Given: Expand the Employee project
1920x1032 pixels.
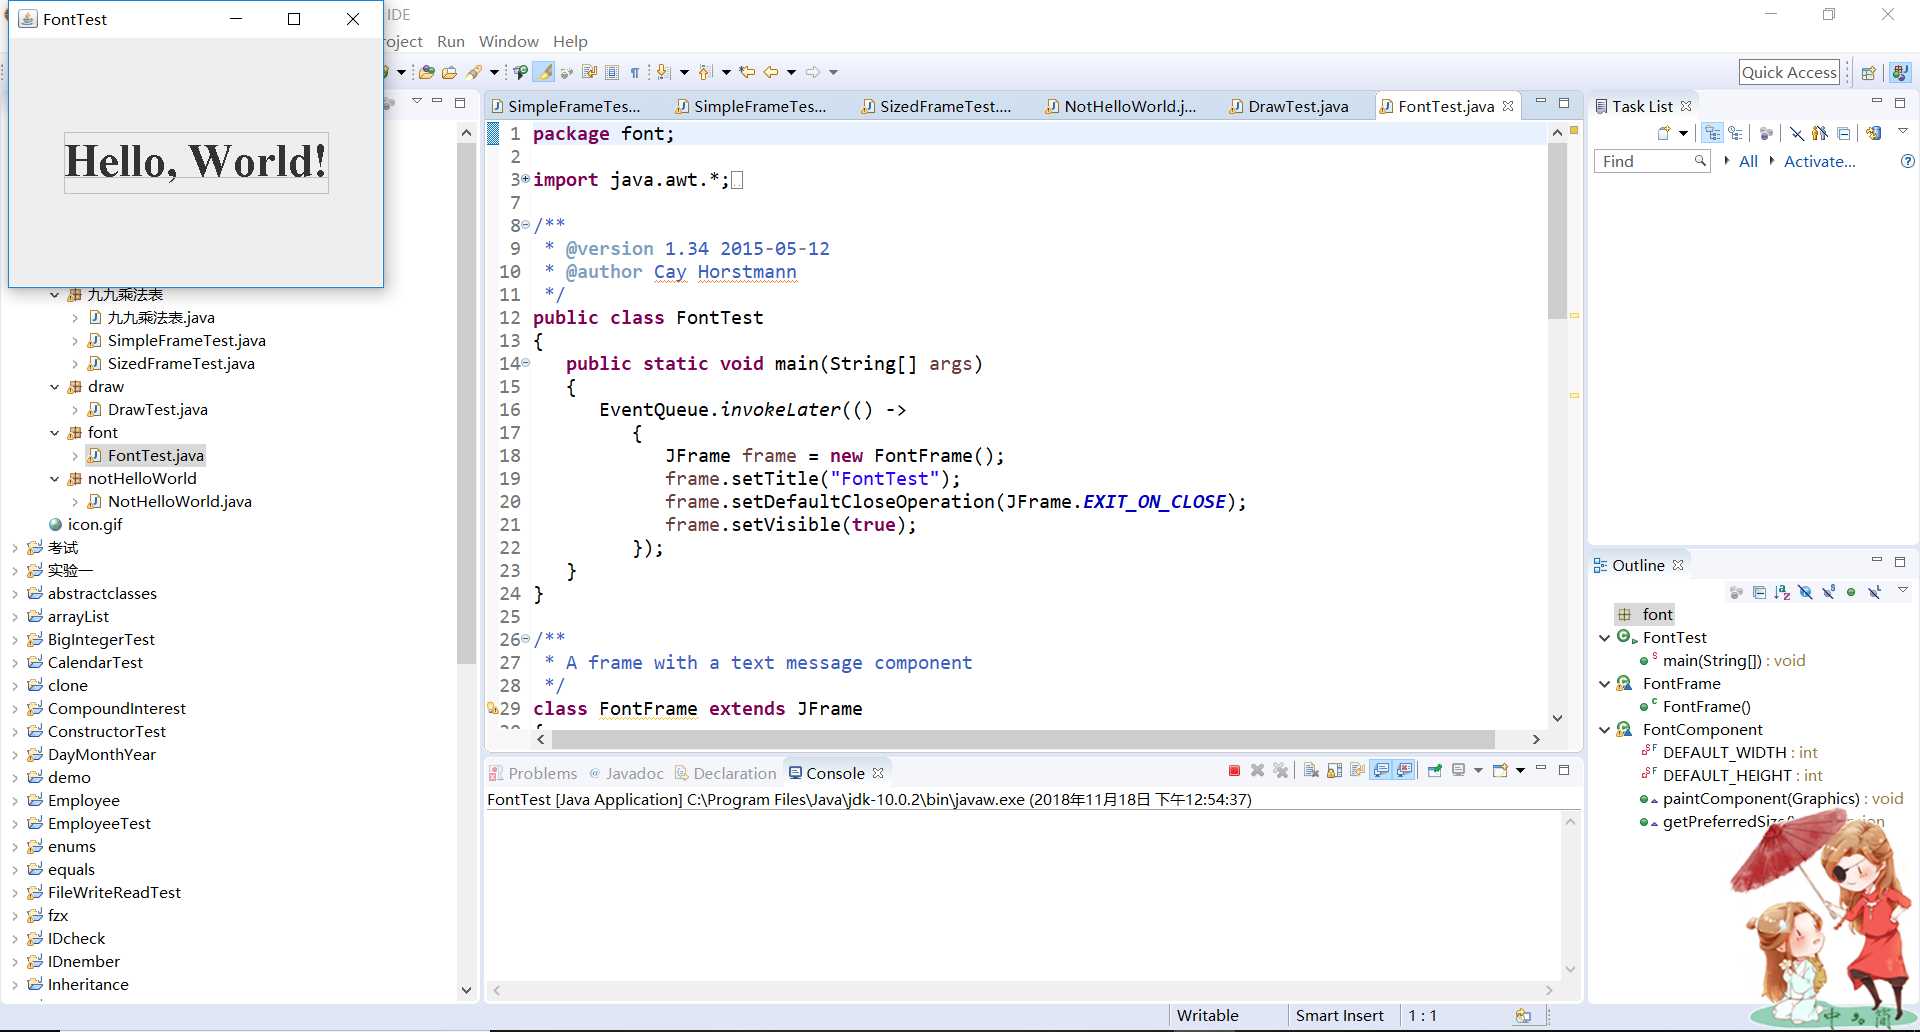Looking at the screenshot, I should coord(15,801).
